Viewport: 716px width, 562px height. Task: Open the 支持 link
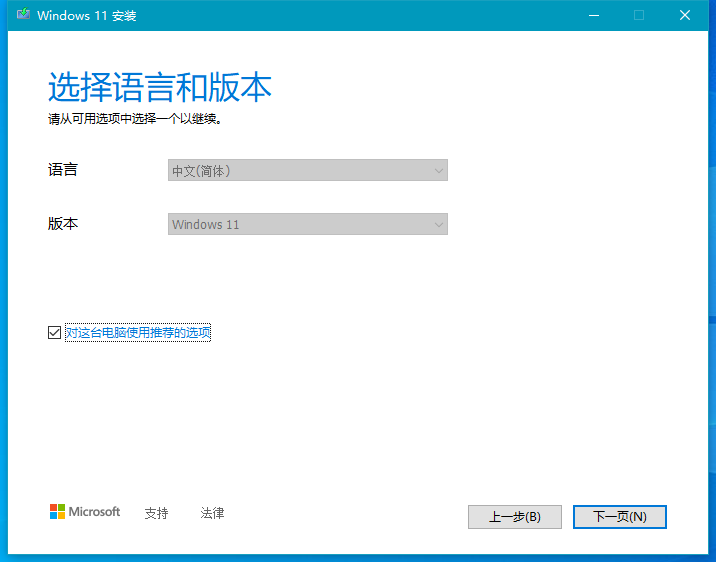click(157, 513)
